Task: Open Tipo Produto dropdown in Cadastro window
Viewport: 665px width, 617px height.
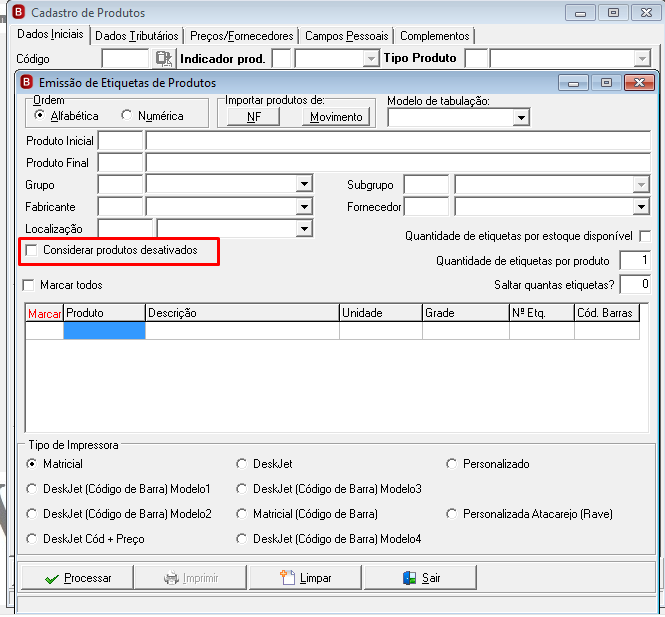Action: point(642,58)
